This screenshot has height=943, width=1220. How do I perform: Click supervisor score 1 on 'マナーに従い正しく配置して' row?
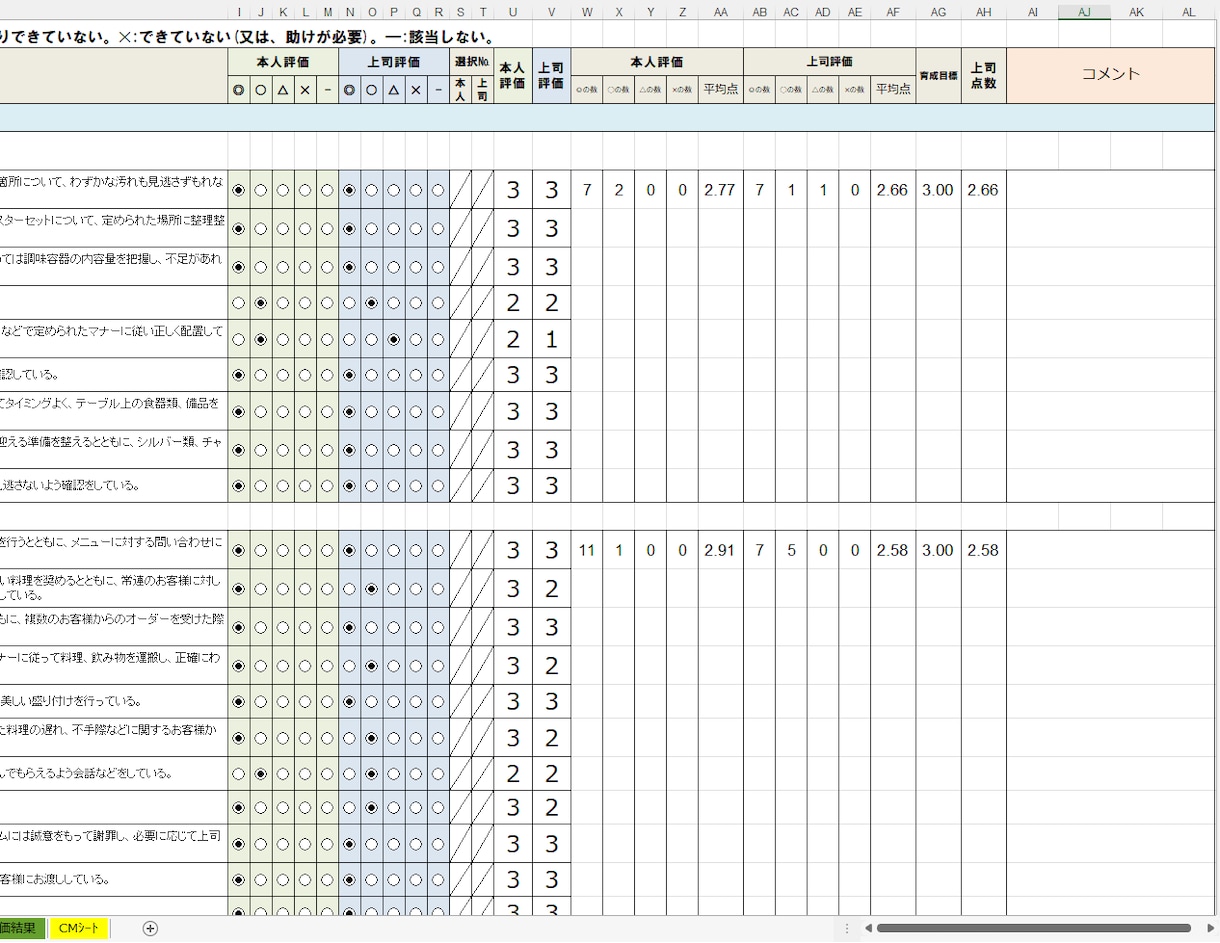[551, 339]
